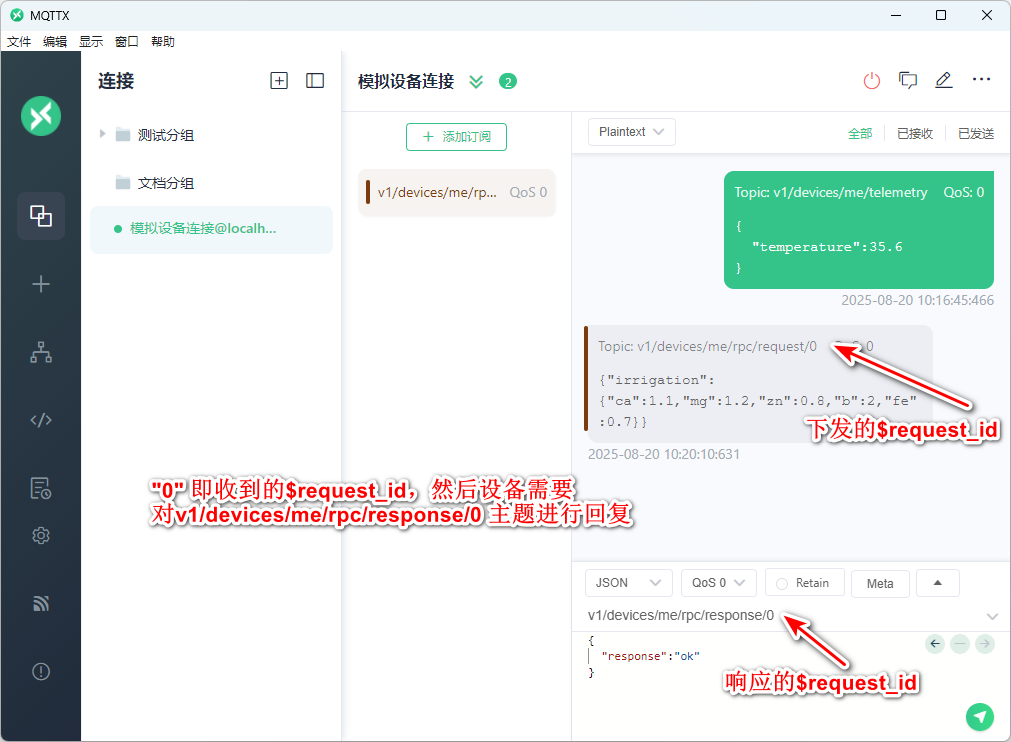
Task: Open the JSON payload format dropdown
Action: click(x=628, y=583)
